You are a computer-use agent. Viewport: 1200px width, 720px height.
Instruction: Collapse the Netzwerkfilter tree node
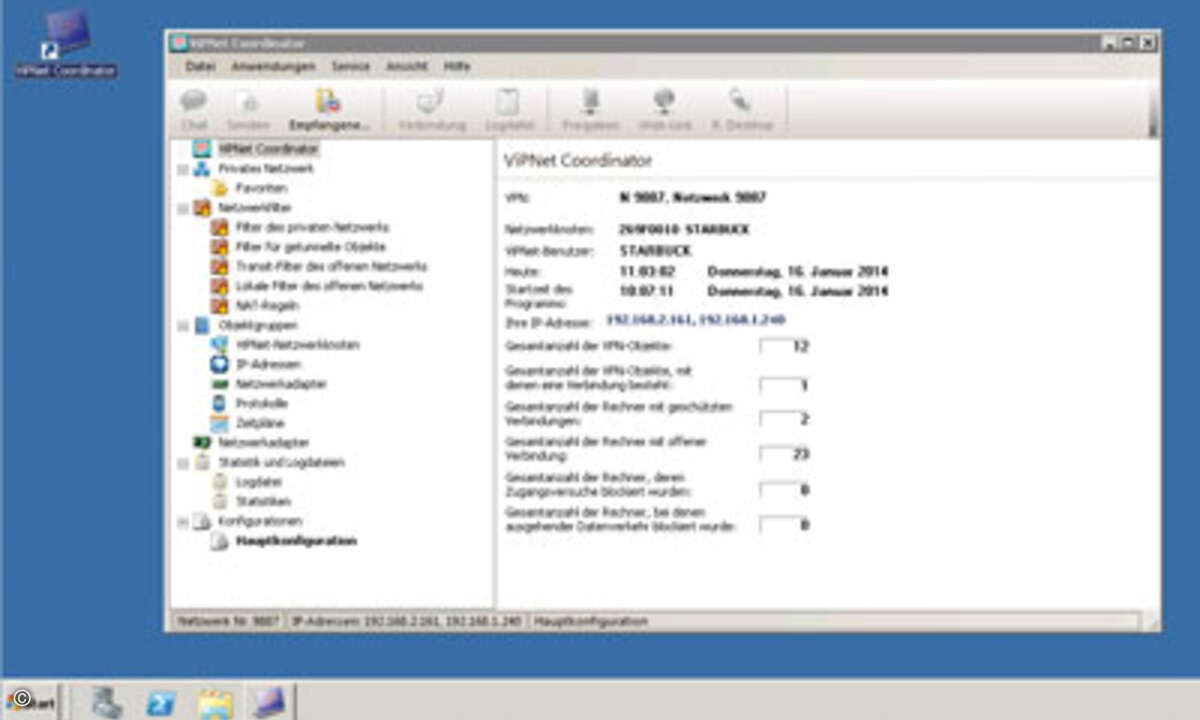[183, 208]
